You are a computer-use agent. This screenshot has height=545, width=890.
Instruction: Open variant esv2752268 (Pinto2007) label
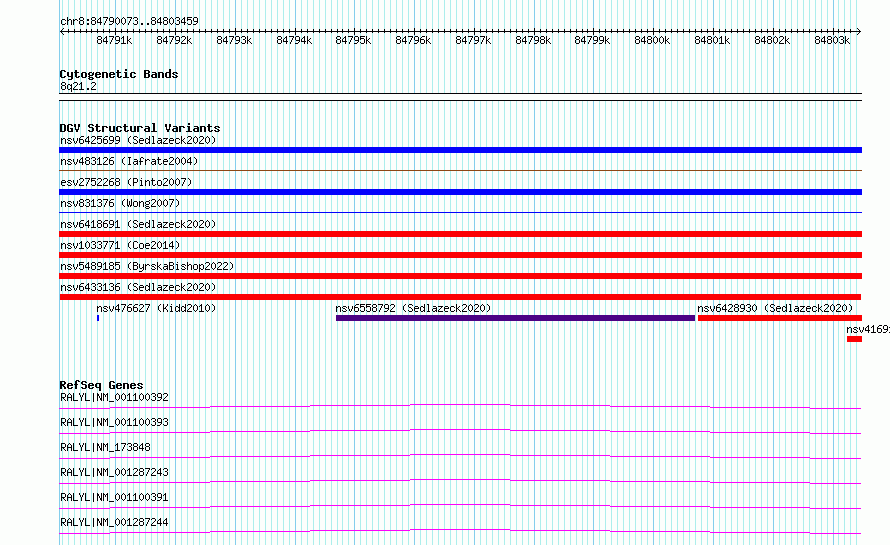[126, 182]
